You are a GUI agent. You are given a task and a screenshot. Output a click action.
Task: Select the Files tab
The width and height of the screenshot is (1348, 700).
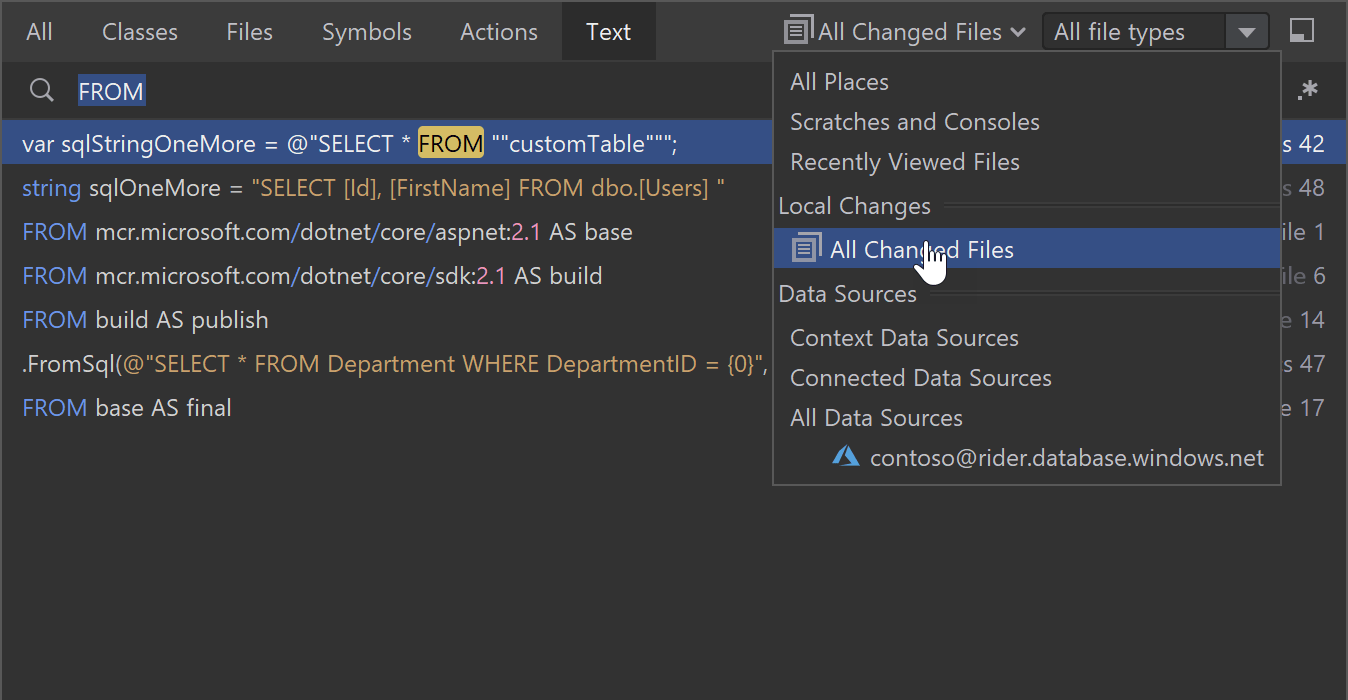250,32
